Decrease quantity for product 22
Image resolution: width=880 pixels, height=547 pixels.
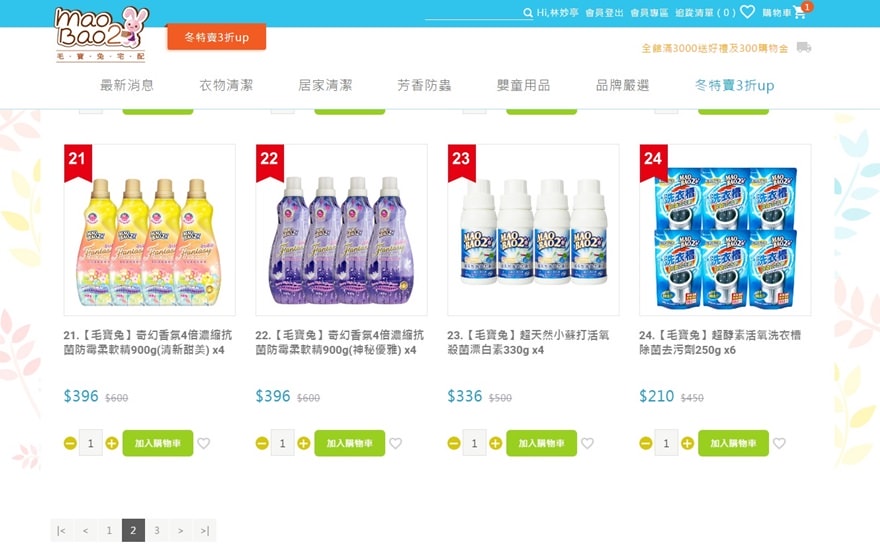click(262, 443)
